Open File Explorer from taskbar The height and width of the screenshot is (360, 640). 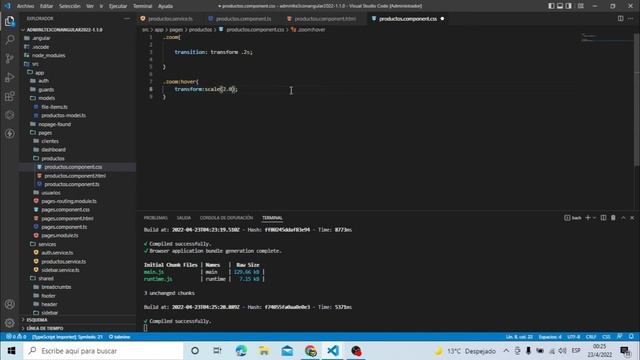point(264,351)
